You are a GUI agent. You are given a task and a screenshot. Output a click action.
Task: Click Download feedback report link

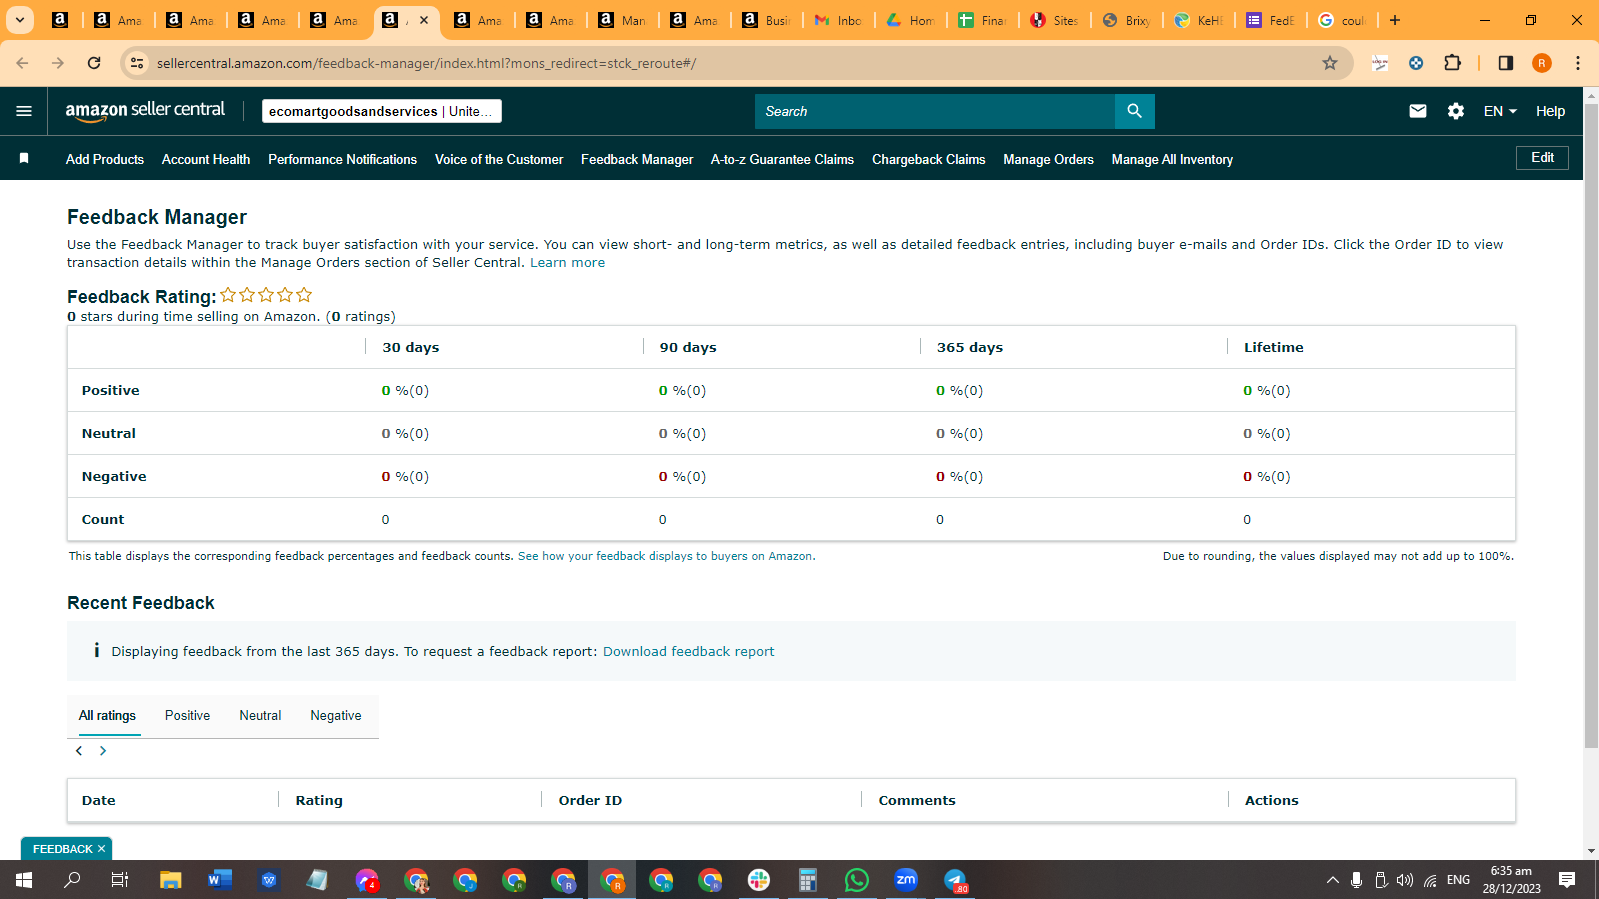click(688, 652)
